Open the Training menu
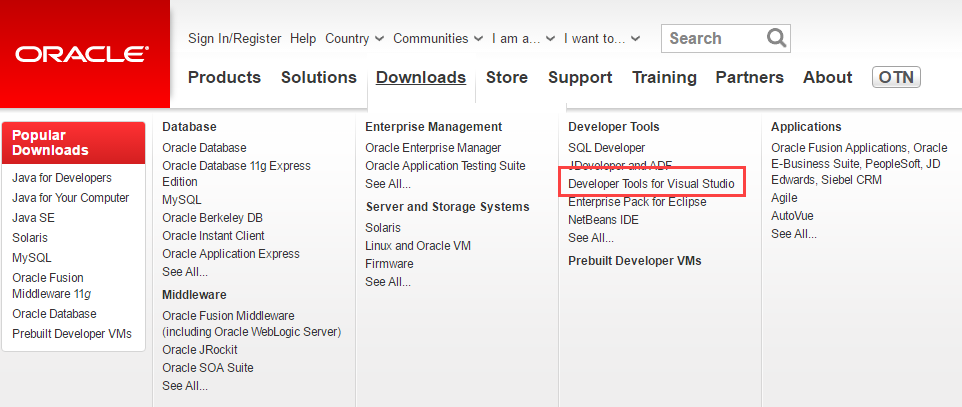Image resolution: width=962 pixels, height=407 pixels. tap(664, 78)
